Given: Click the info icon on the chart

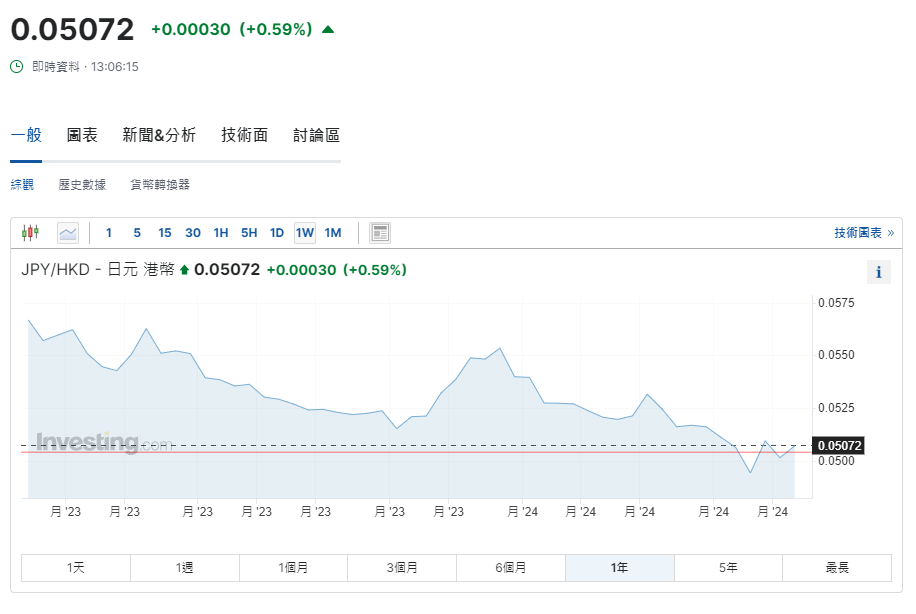Looking at the screenshot, I should coord(878,271).
